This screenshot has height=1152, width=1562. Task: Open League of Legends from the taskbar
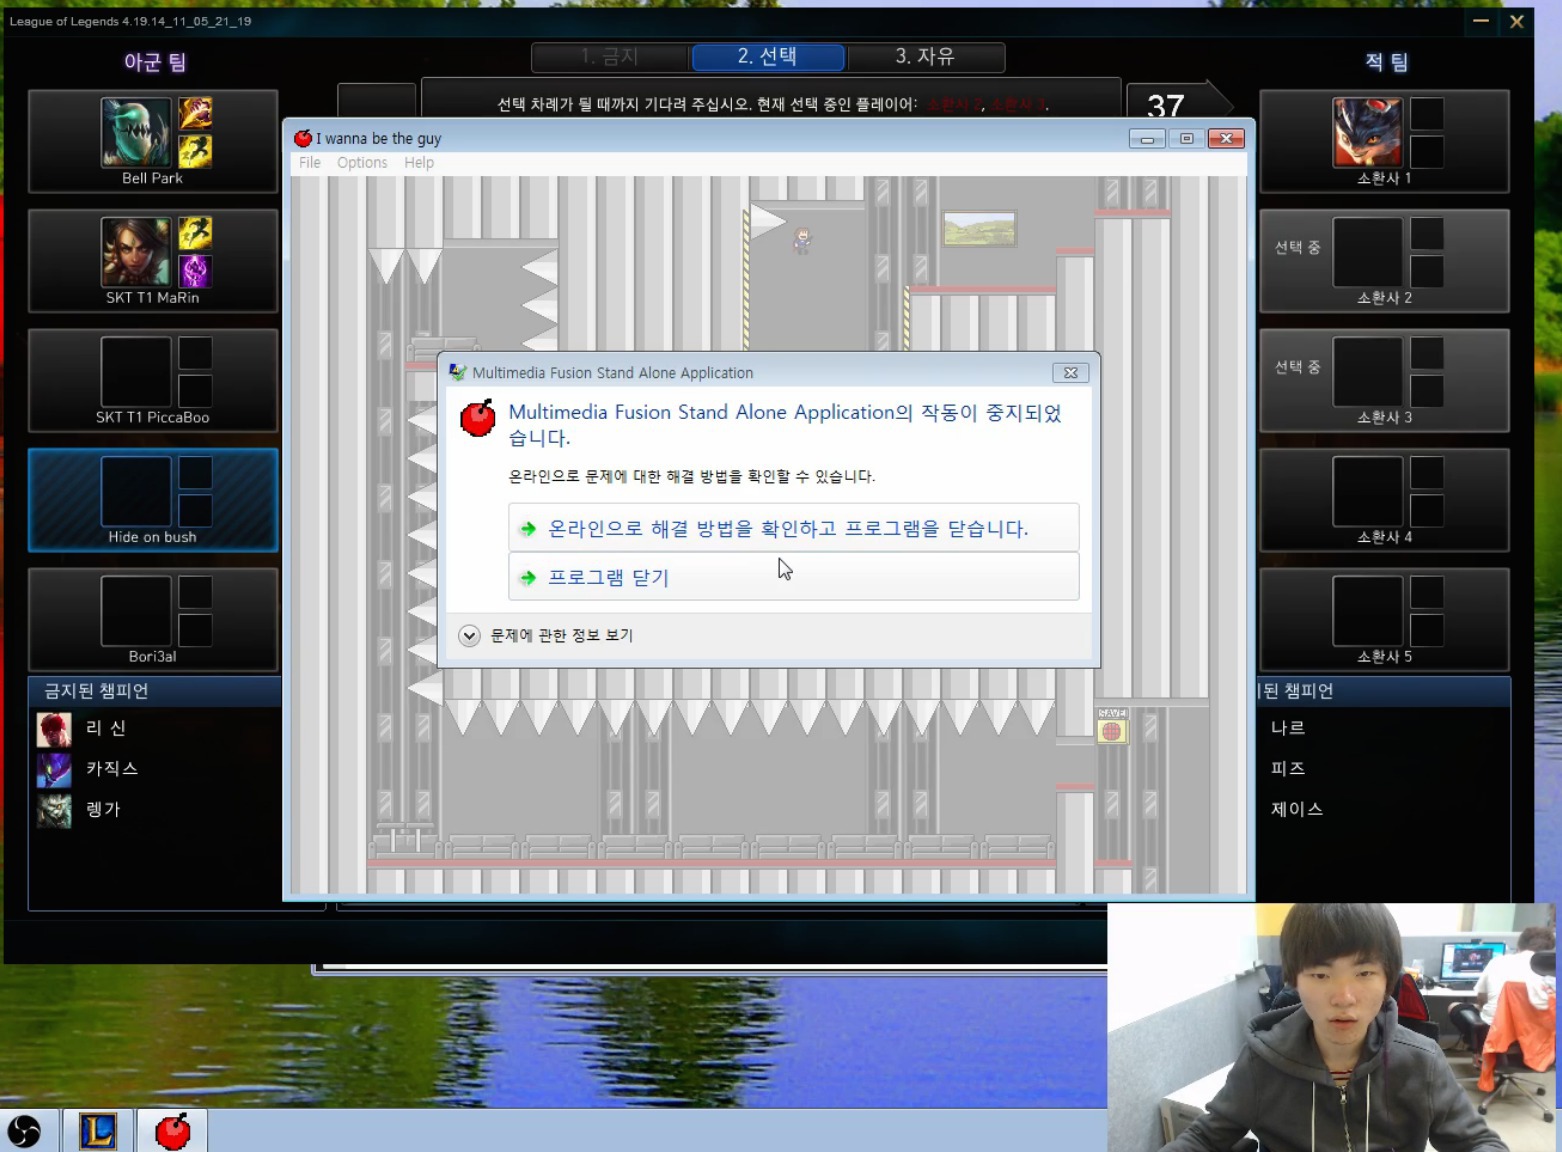point(98,1131)
